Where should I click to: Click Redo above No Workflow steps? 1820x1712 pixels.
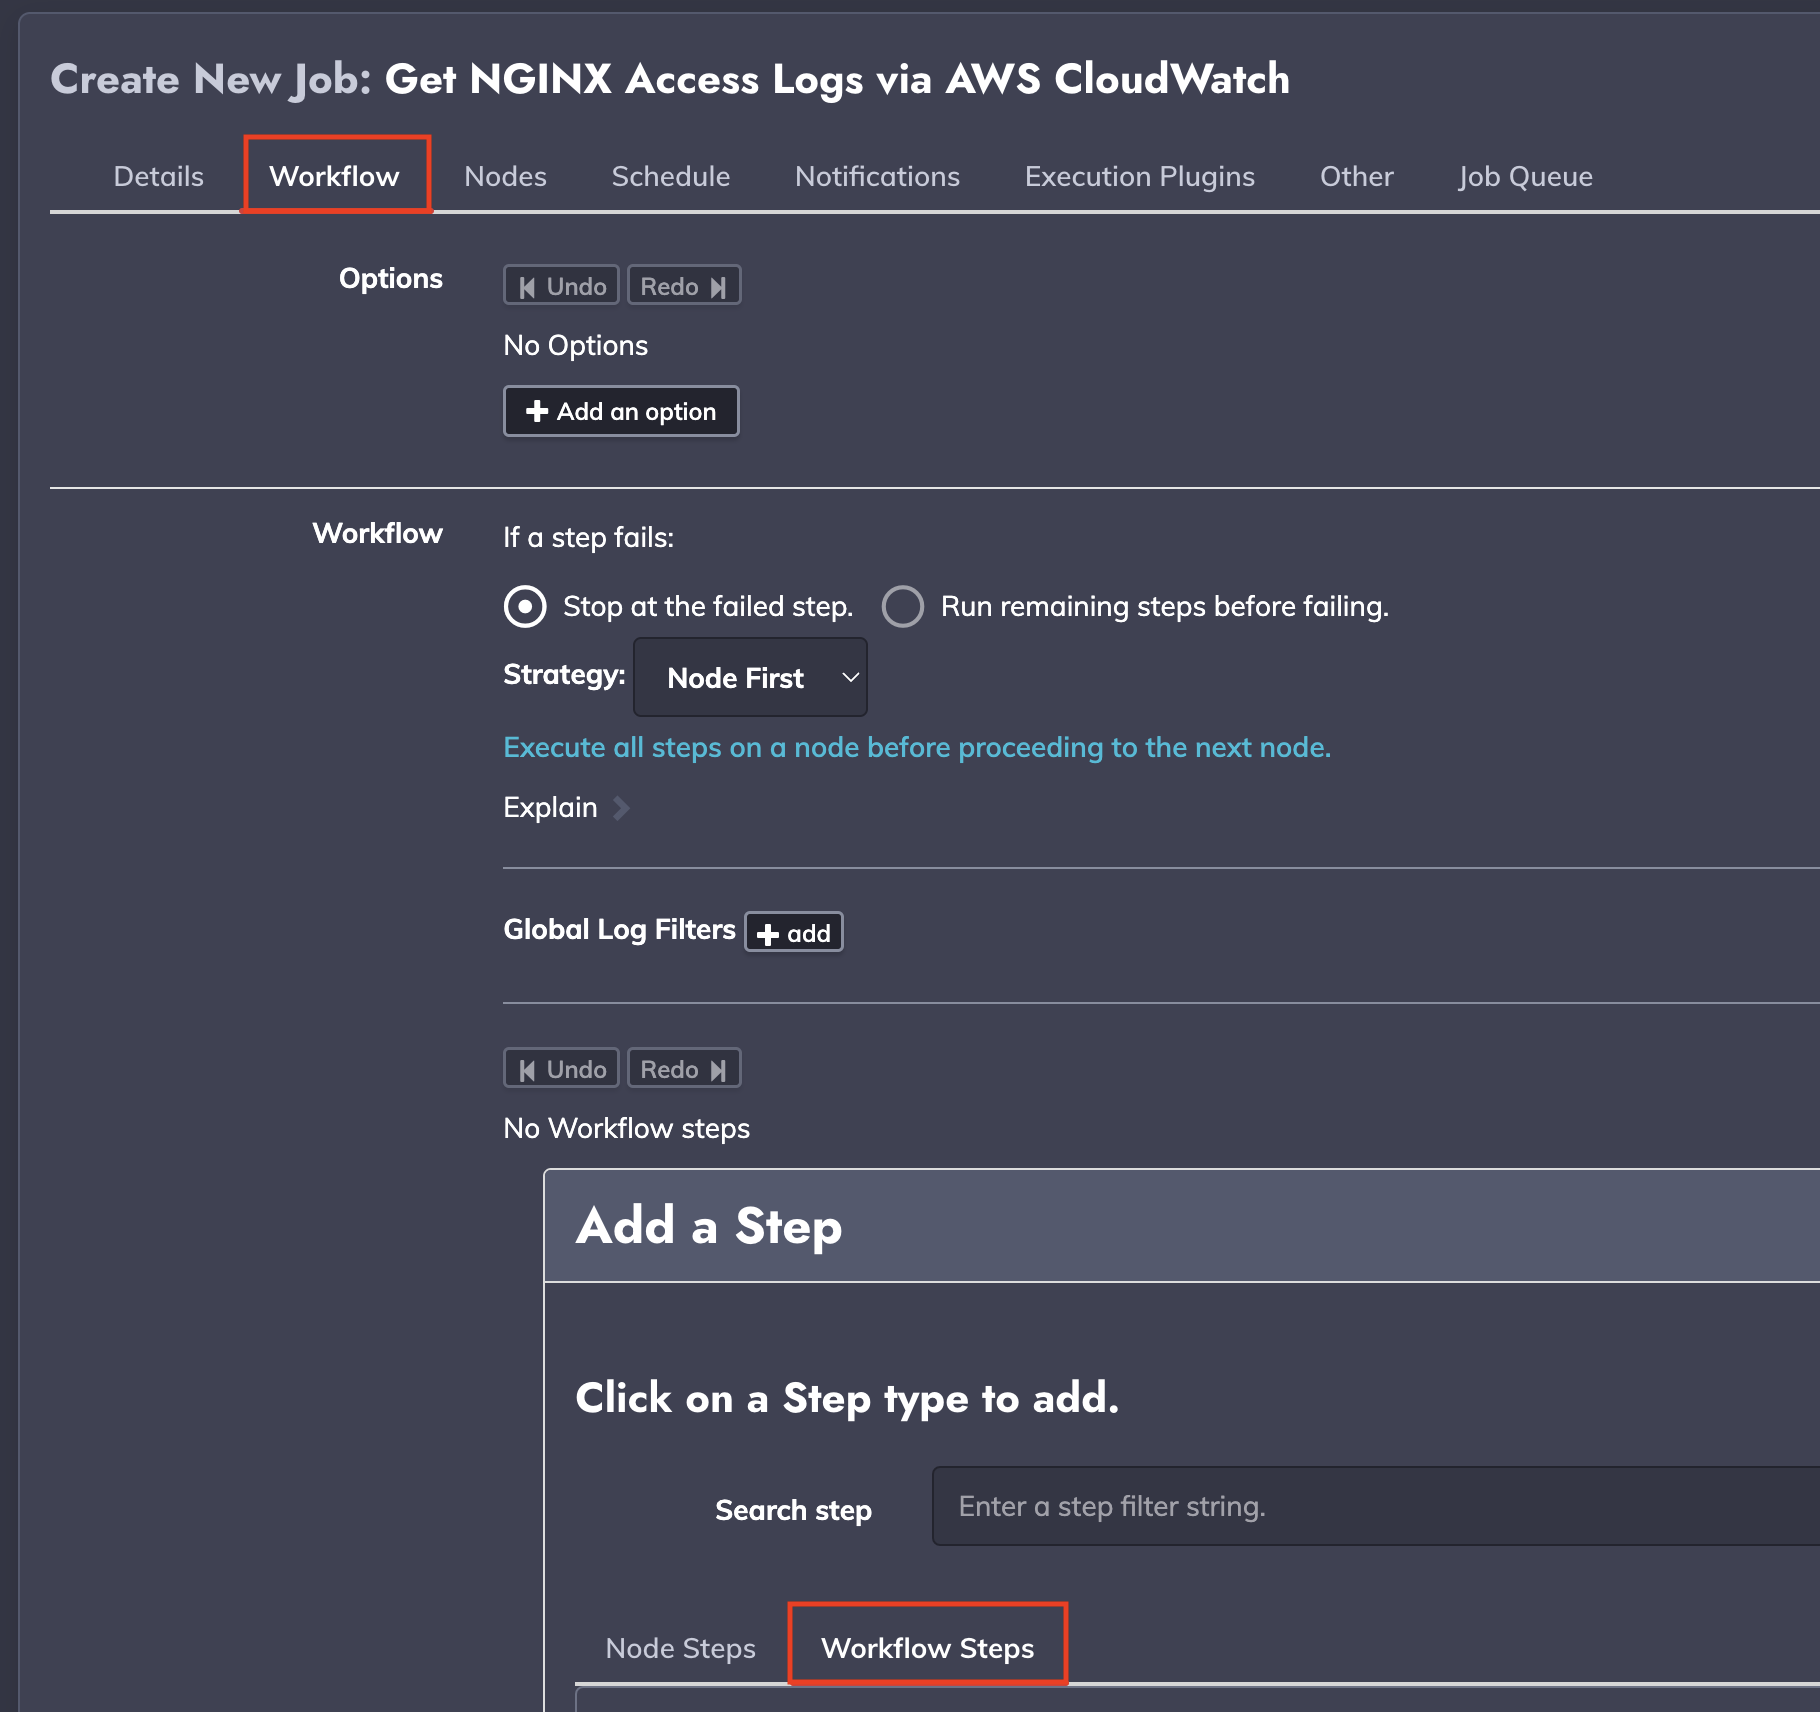coord(684,1069)
